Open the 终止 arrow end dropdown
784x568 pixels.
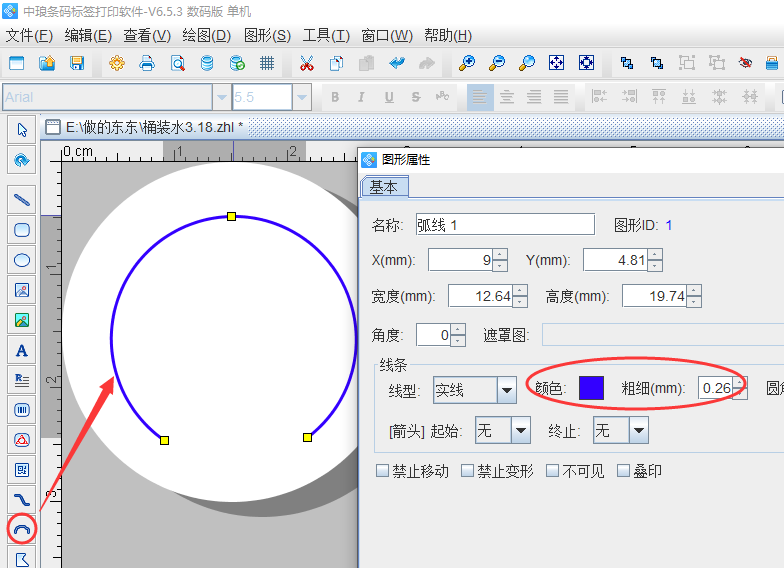tap(637, 431)
